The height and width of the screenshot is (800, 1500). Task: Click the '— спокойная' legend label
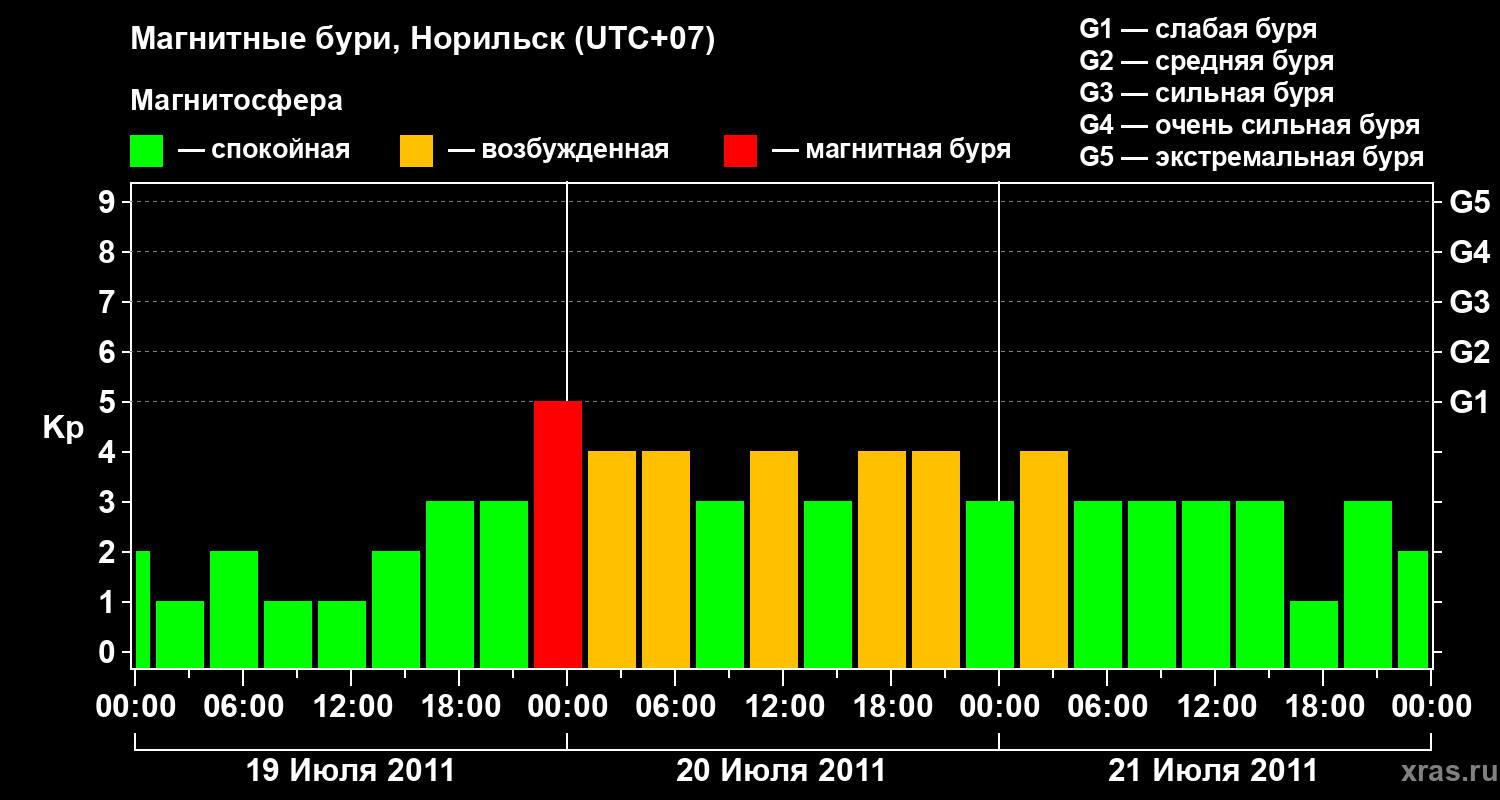coord(264,151)
